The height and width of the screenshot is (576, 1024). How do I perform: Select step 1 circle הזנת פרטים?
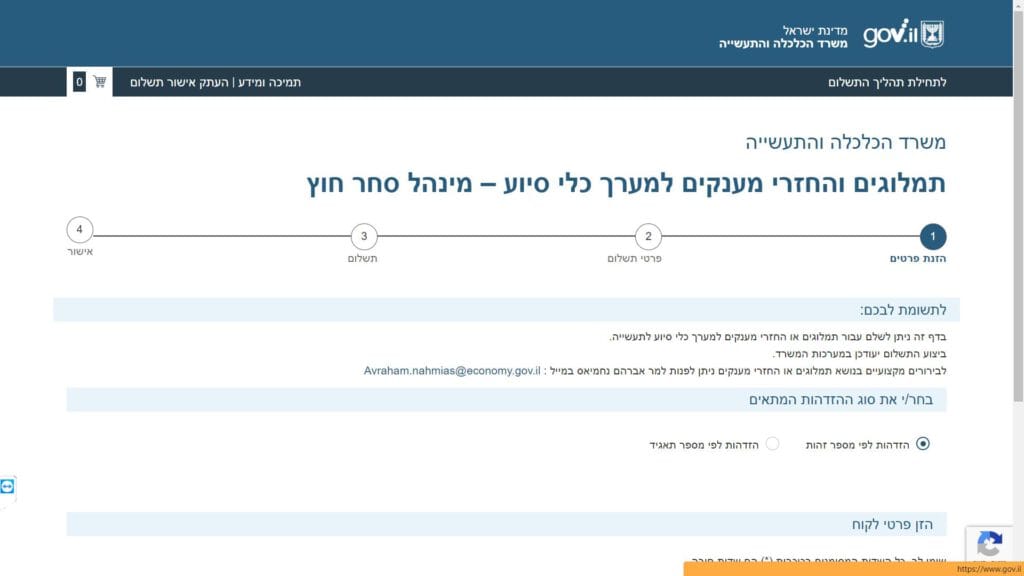[x=932, y=237]
